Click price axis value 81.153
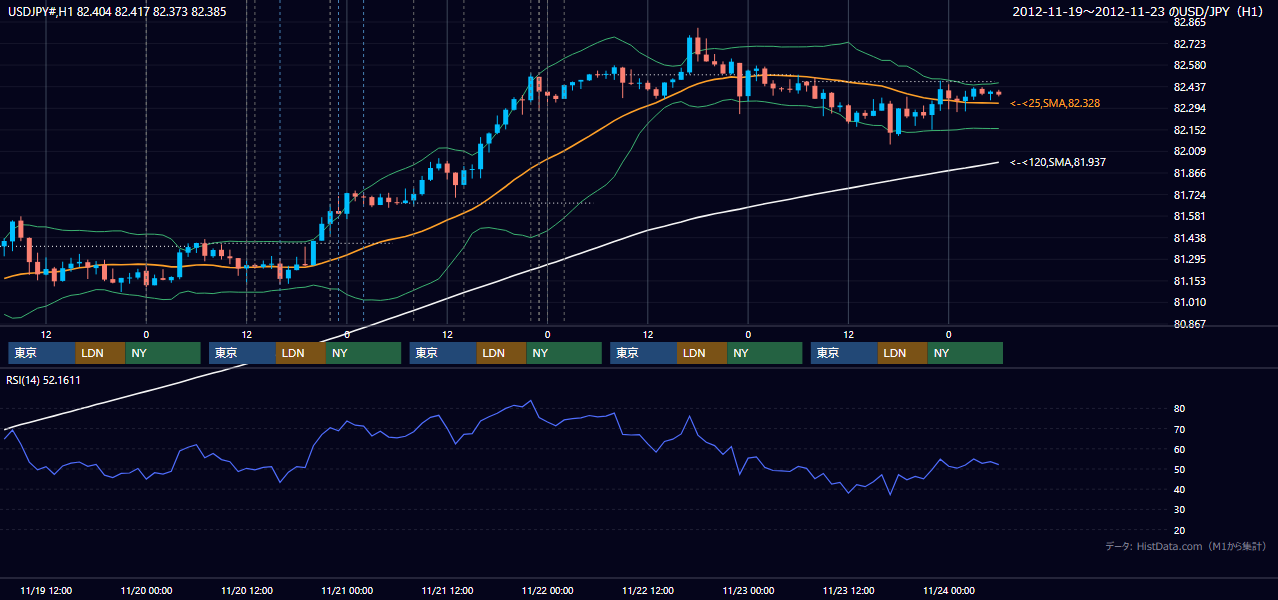This screenshot has height=600, width=1278. coord(1190,281)
